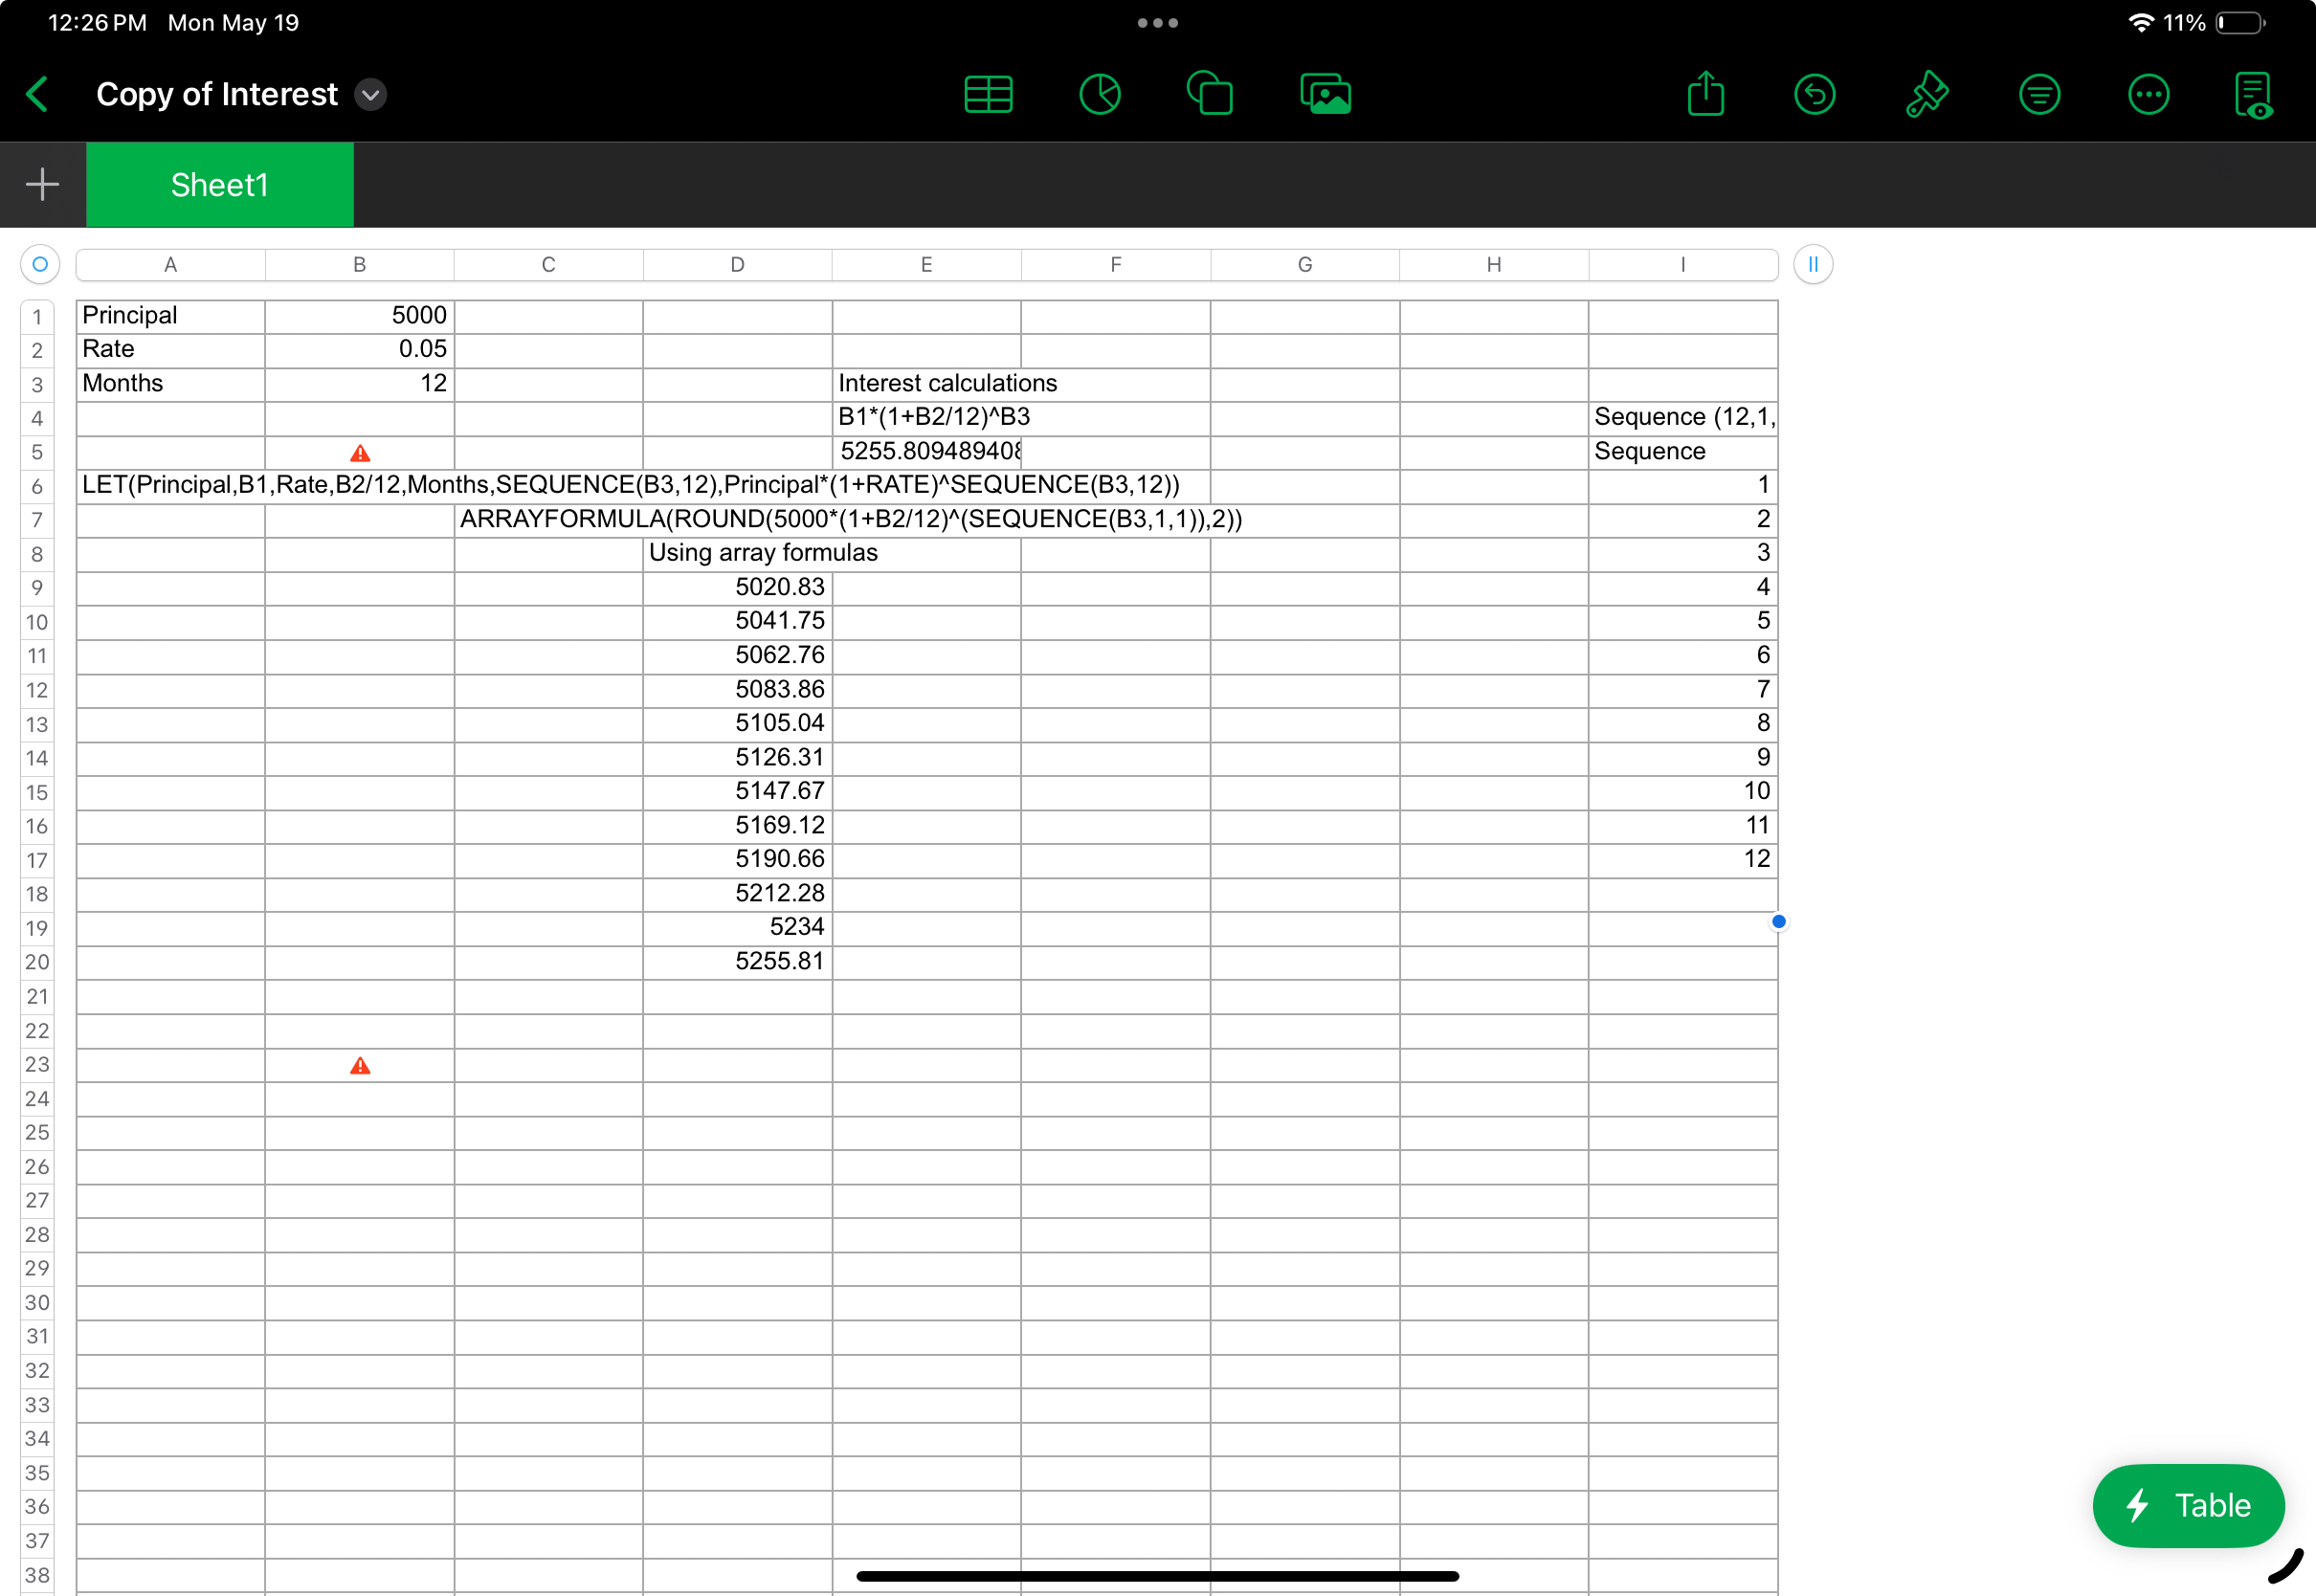This screenshot has height=1596, width=2316.
Task: Expand the Copy of Interest title dropdown
Action: click(371, 95)
